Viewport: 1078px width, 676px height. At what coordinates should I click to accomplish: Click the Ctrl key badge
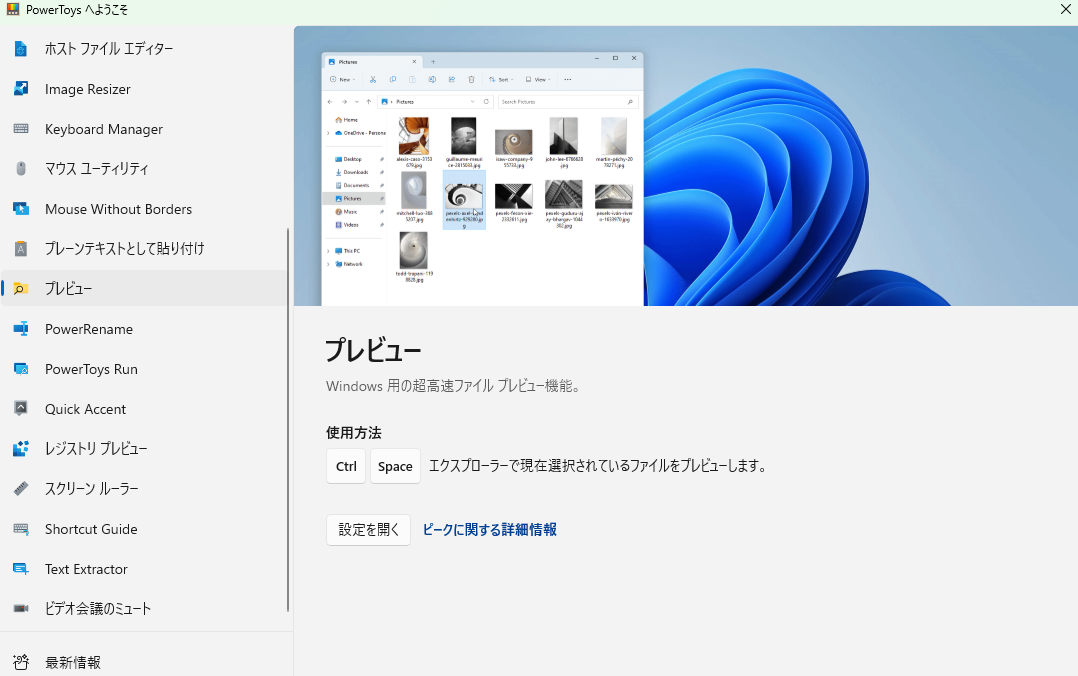coord(346,466)
